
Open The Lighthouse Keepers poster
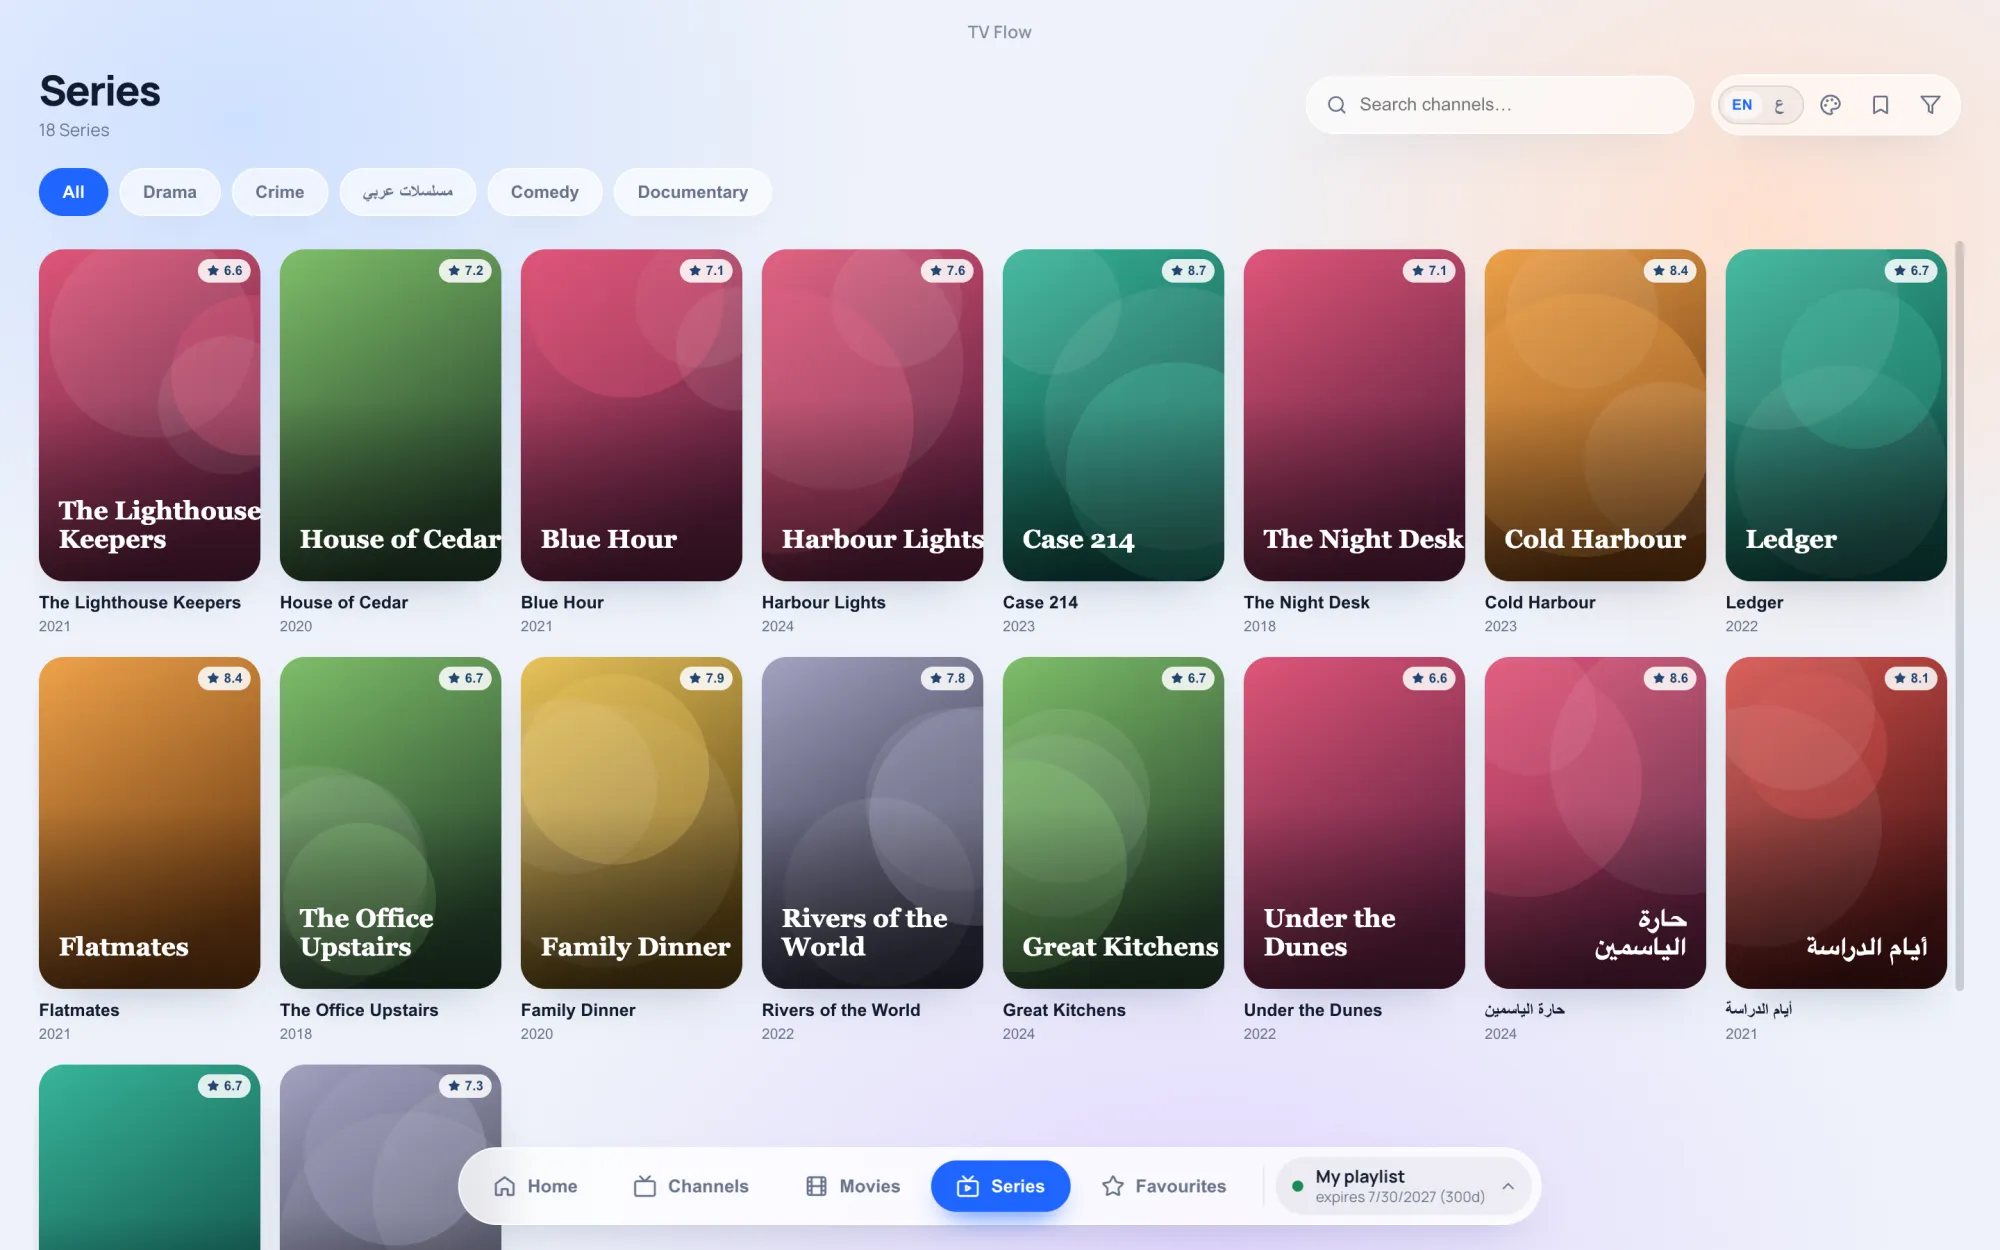(x=150, y=415)
